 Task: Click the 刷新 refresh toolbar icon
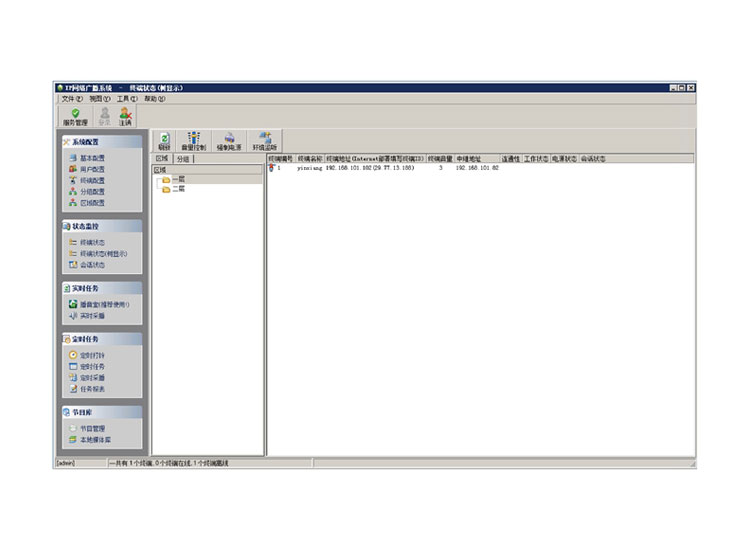164,141
